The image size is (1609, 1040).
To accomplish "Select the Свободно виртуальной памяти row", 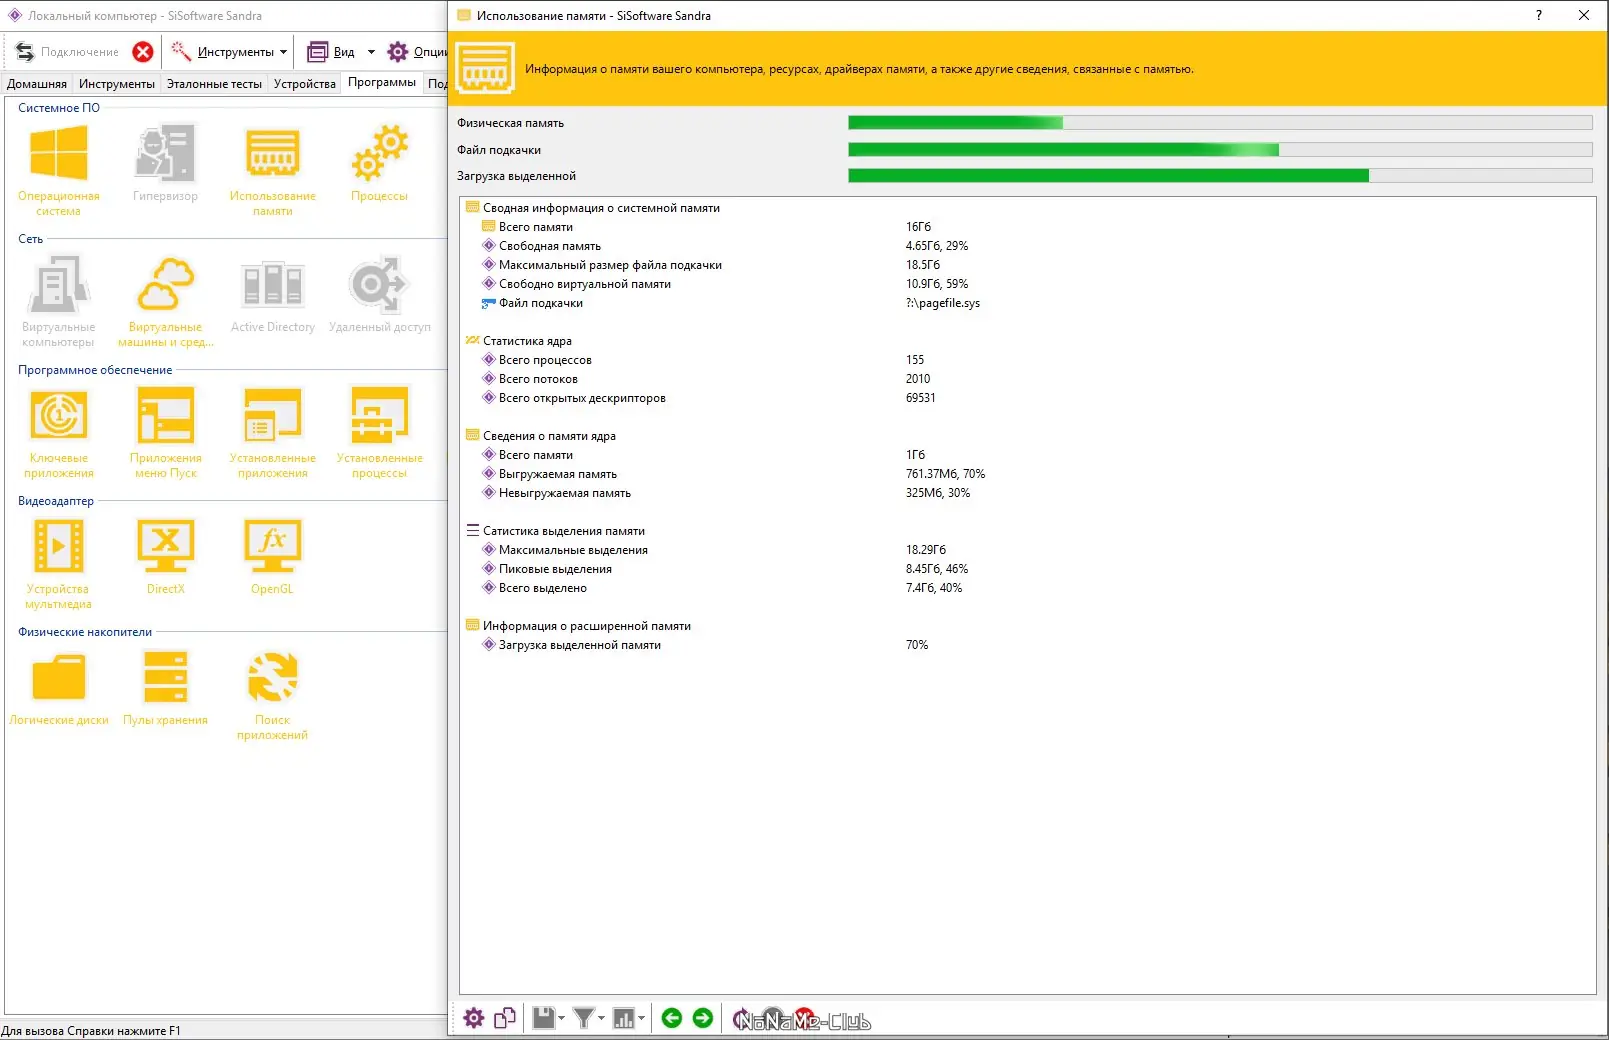I will (585, 284).
